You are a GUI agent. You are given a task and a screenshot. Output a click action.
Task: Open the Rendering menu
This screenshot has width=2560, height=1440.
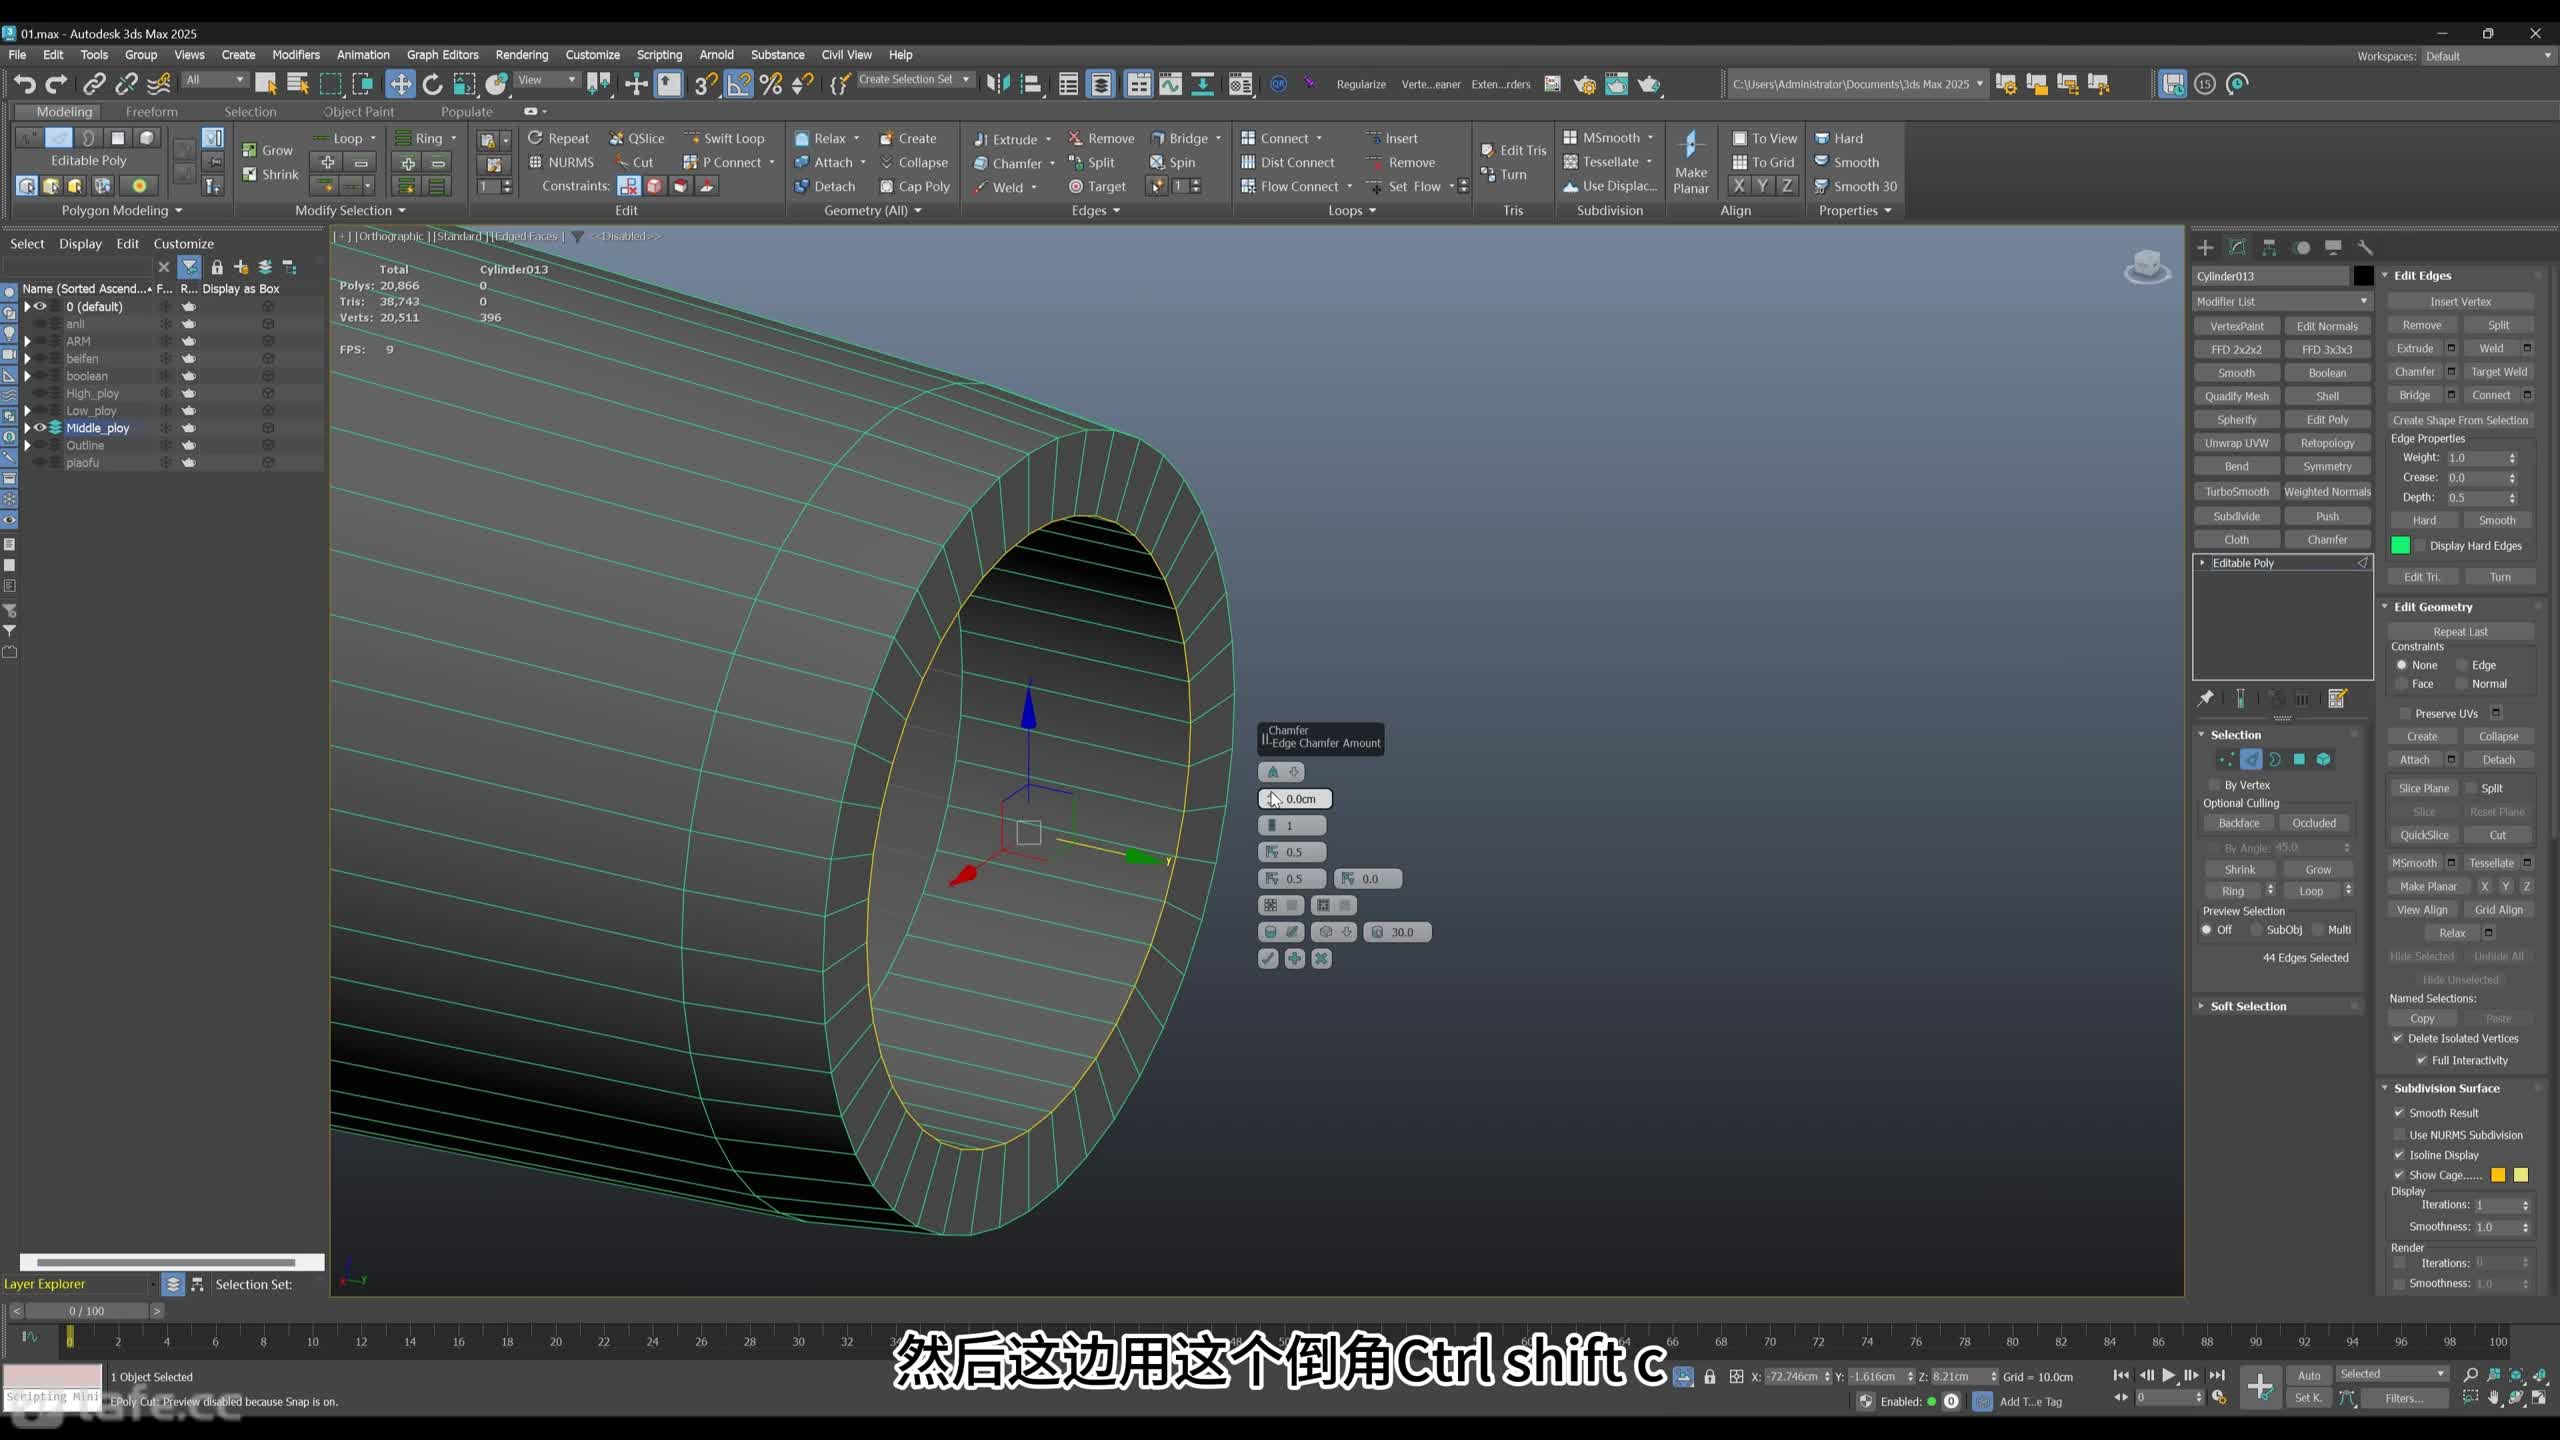[x=521, y=55]
